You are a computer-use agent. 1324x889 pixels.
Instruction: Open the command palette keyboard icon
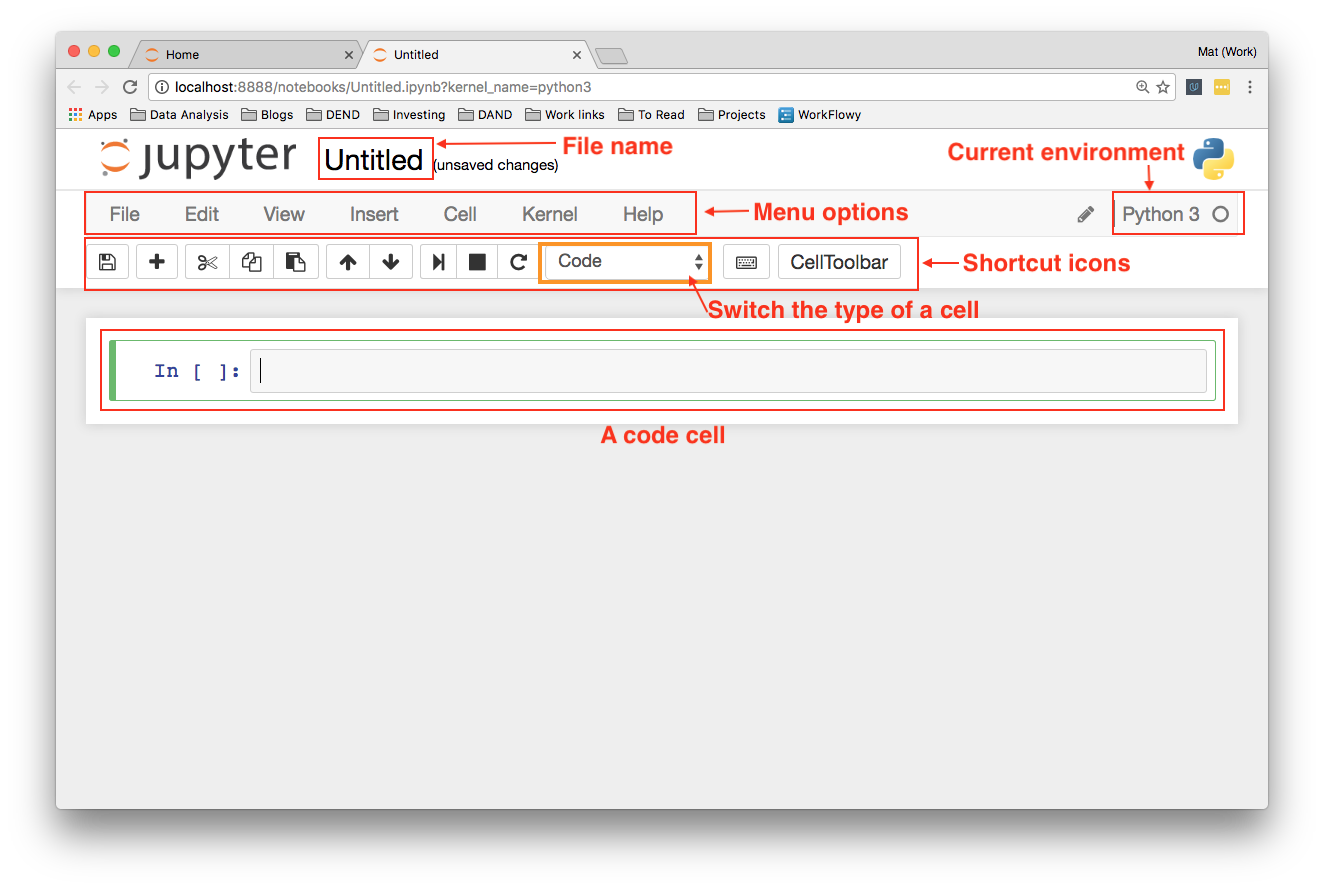pyautogui.click(x=746, y=262)
